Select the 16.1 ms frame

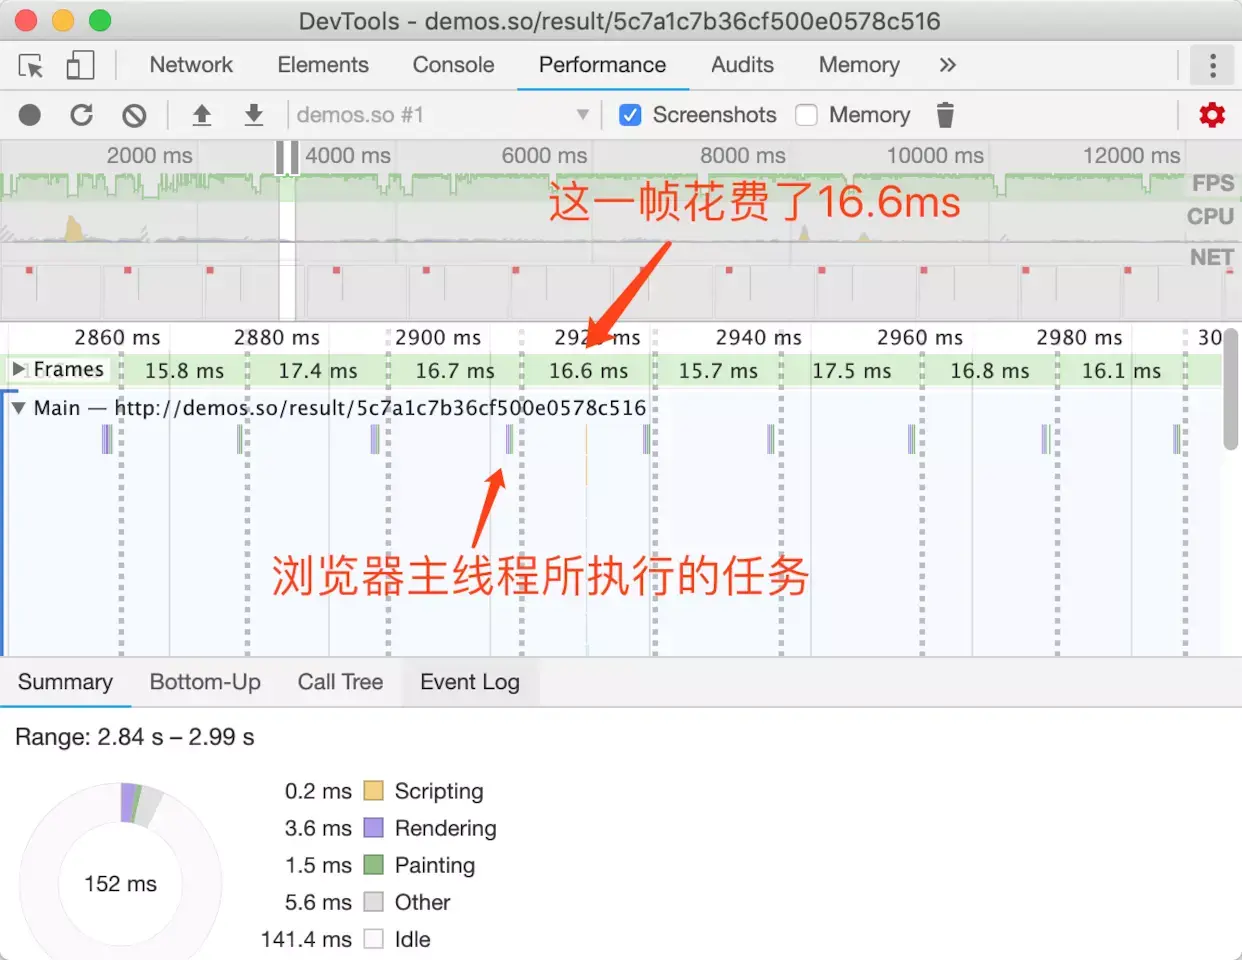point(1121,371)
